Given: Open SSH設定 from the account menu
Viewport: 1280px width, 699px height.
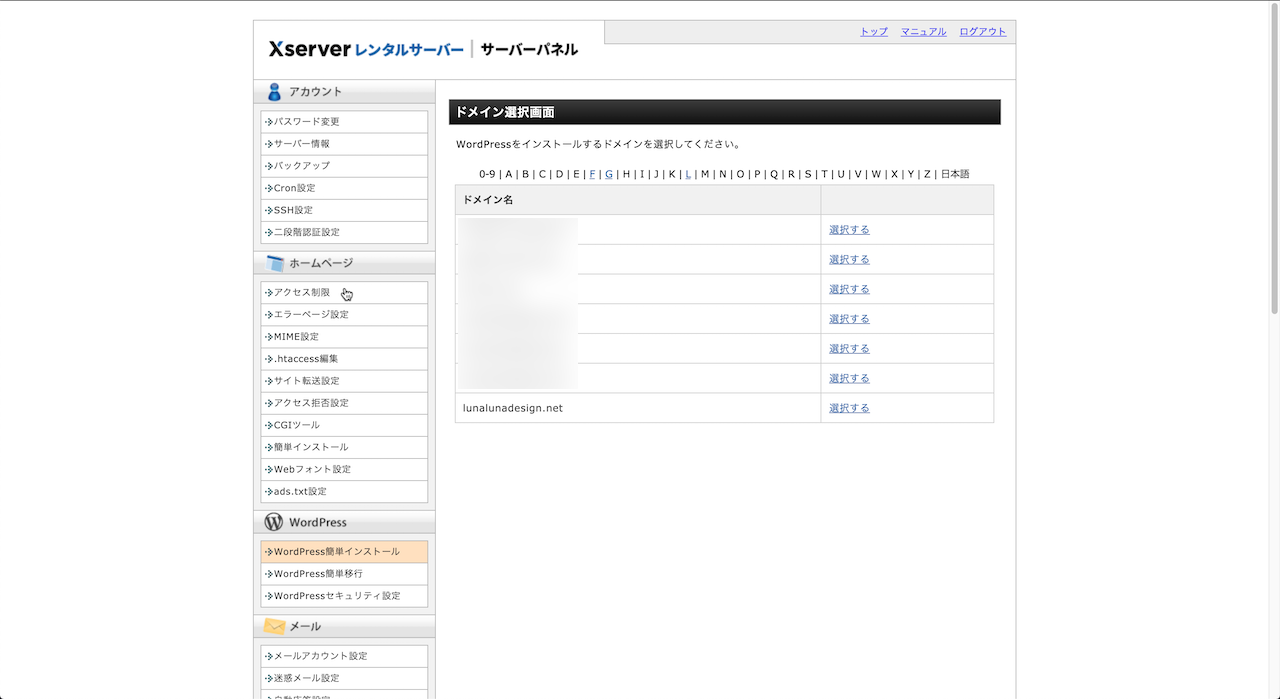Looking at the screenshot, I should [293, 210].
